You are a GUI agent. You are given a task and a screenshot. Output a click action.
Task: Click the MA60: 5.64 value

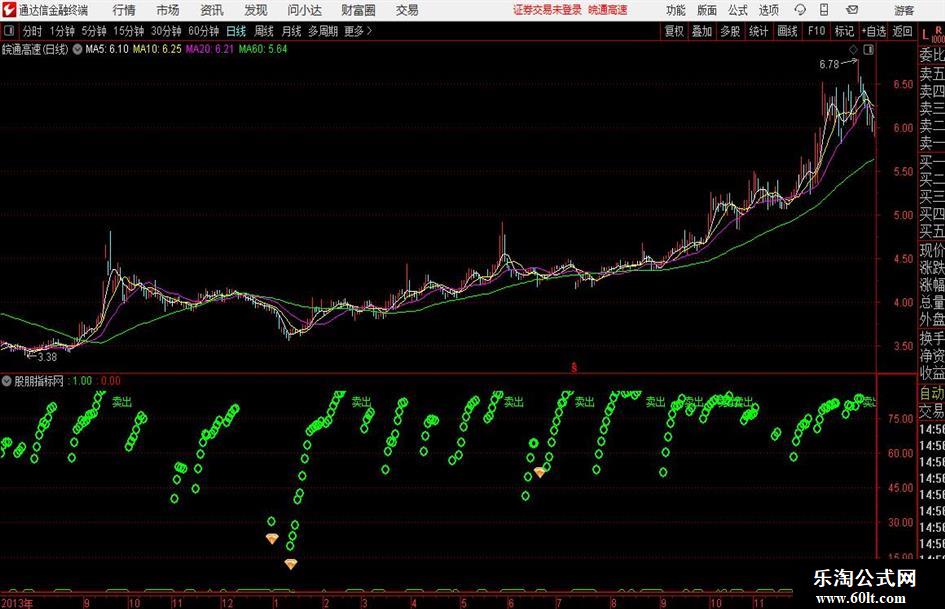coord(263,49)
